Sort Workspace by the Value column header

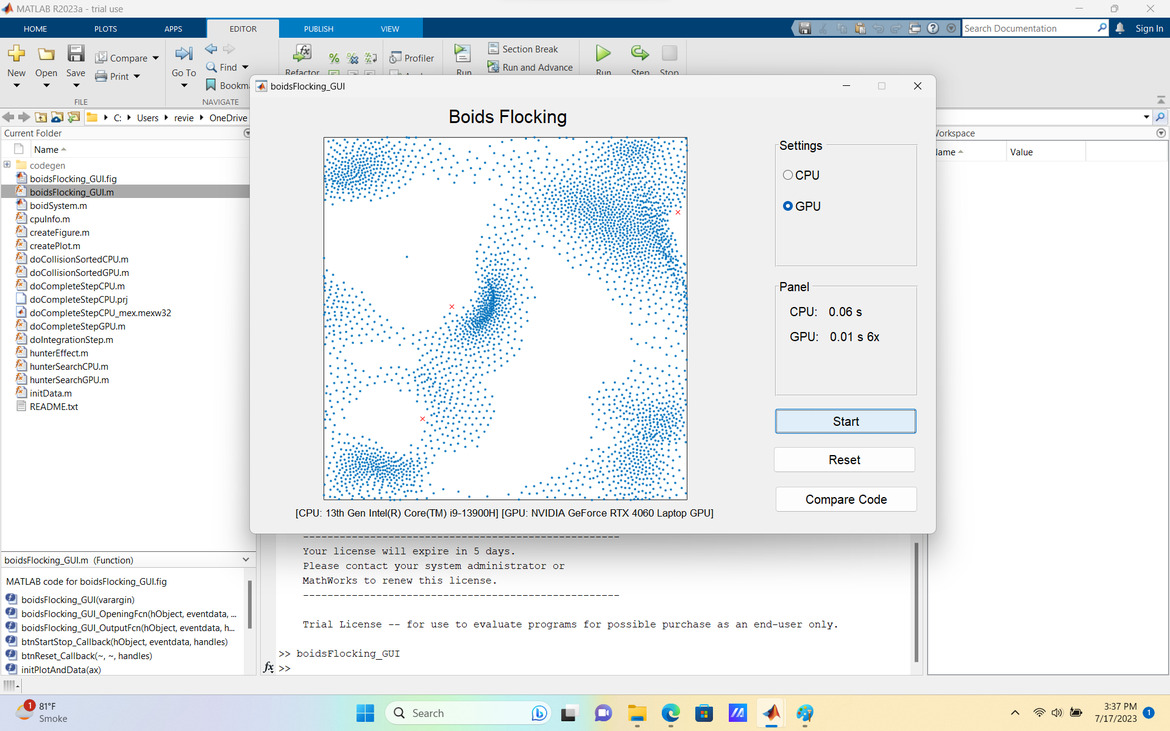1045,152
